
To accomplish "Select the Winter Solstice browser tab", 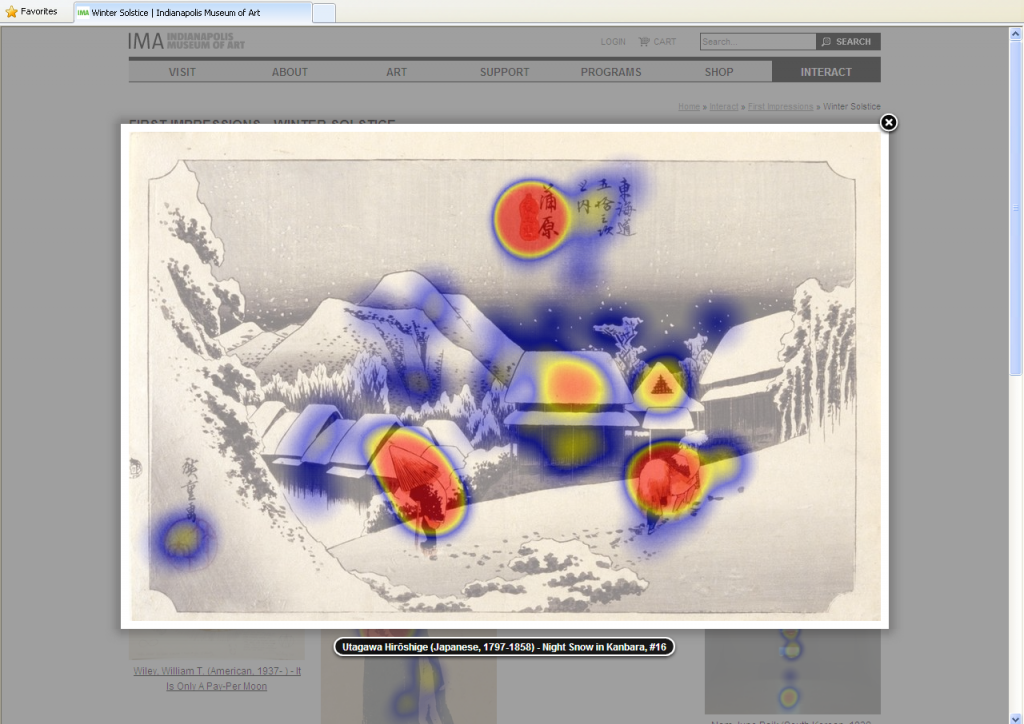I will [193, 12].
